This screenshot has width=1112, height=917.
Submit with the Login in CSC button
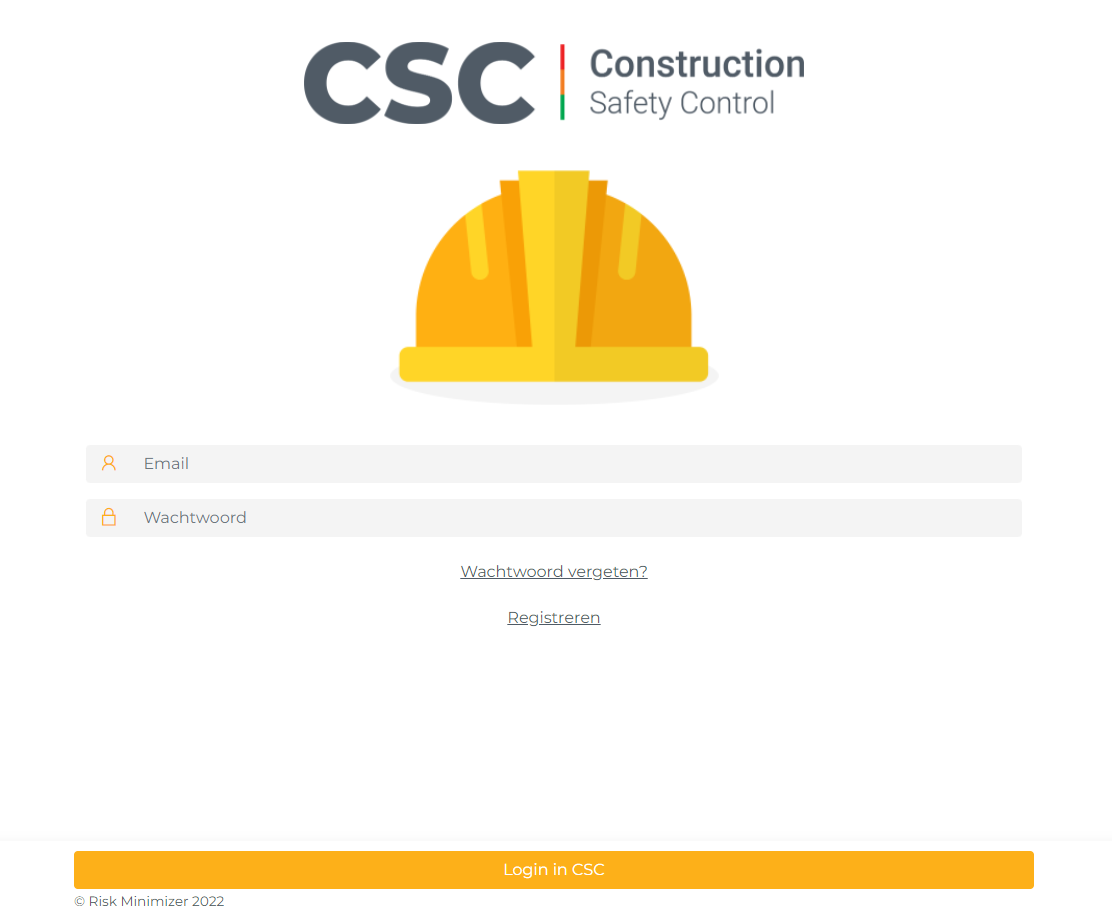(554, 869)
